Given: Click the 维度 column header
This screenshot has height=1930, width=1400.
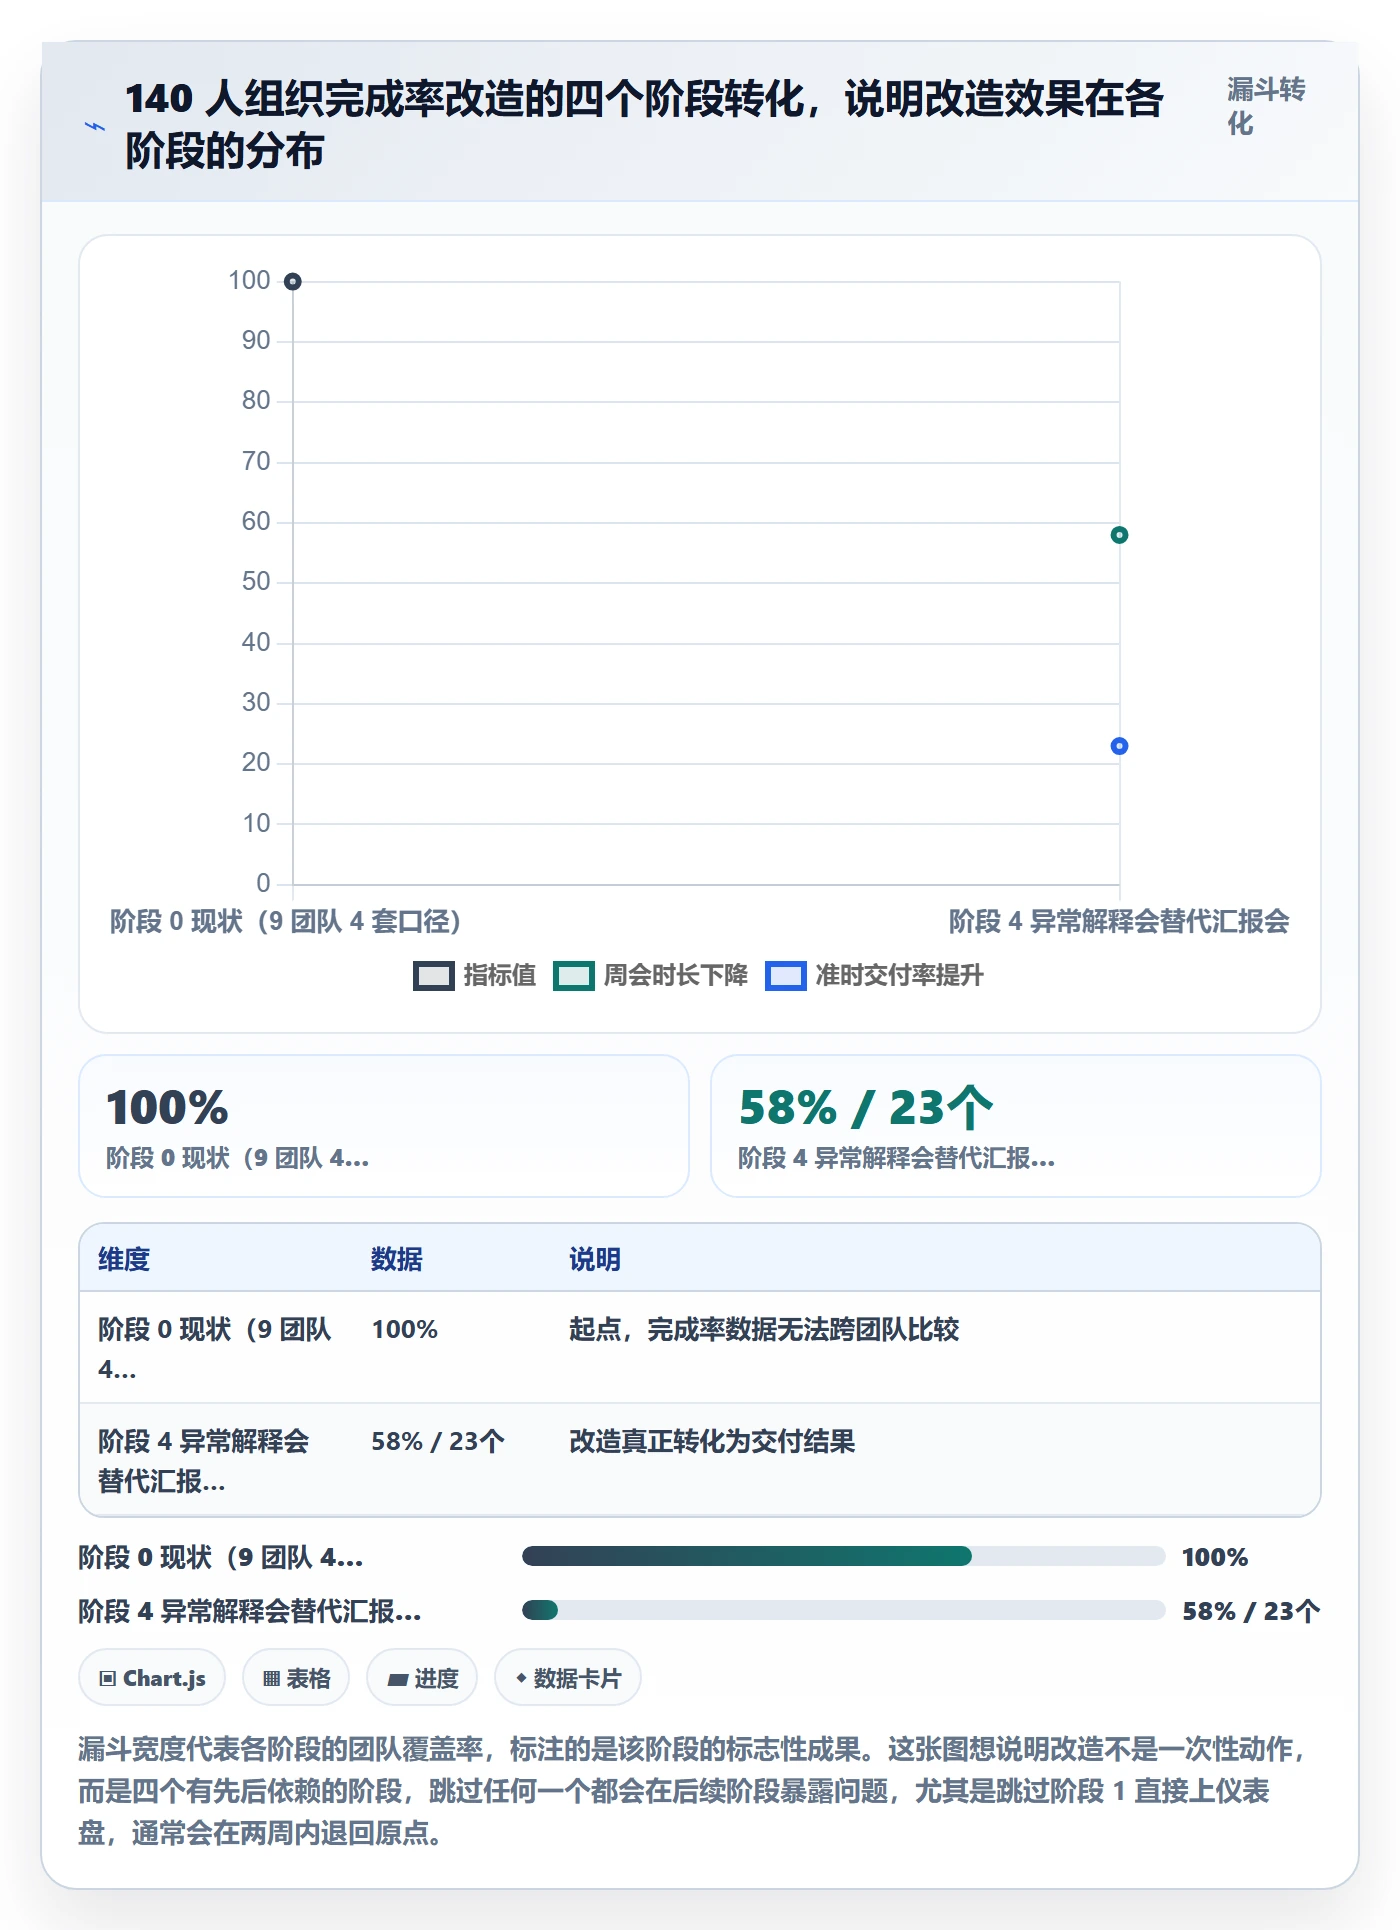Looking at the screenshot, I should (x=124, y=1259).
